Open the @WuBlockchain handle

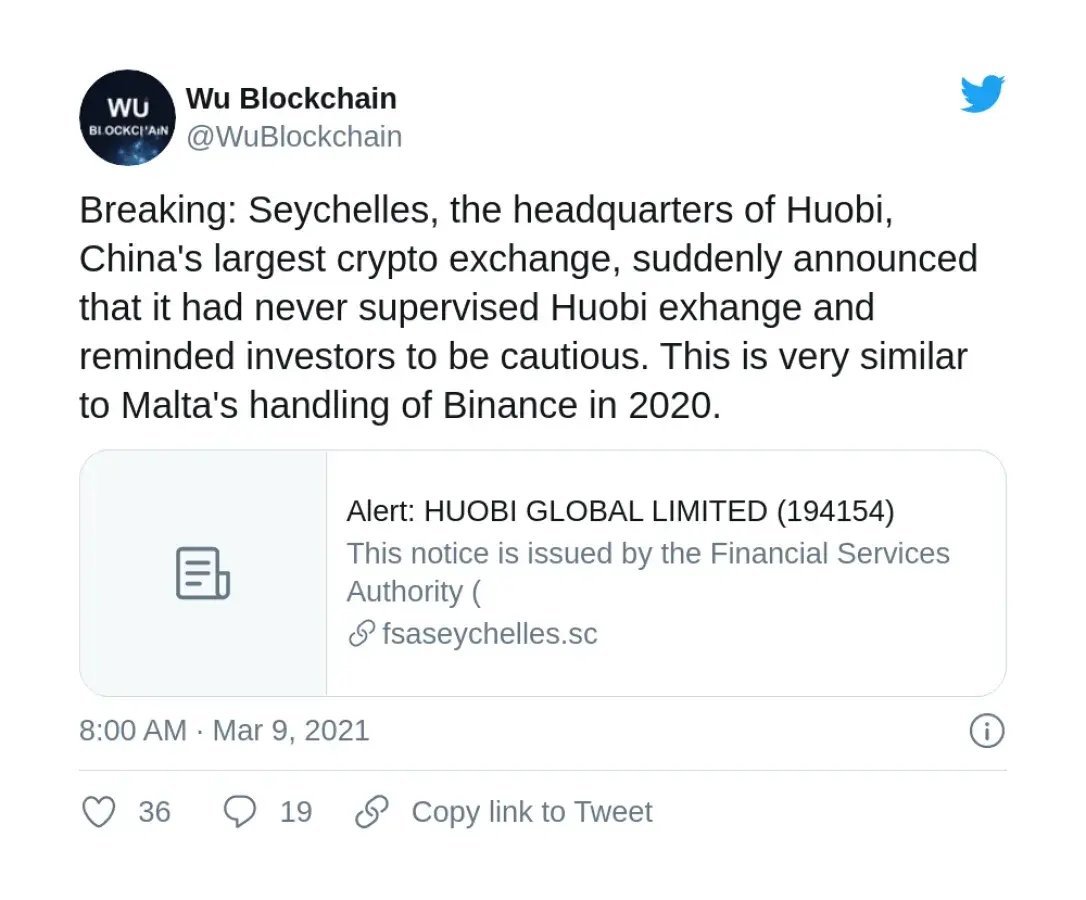294,137
